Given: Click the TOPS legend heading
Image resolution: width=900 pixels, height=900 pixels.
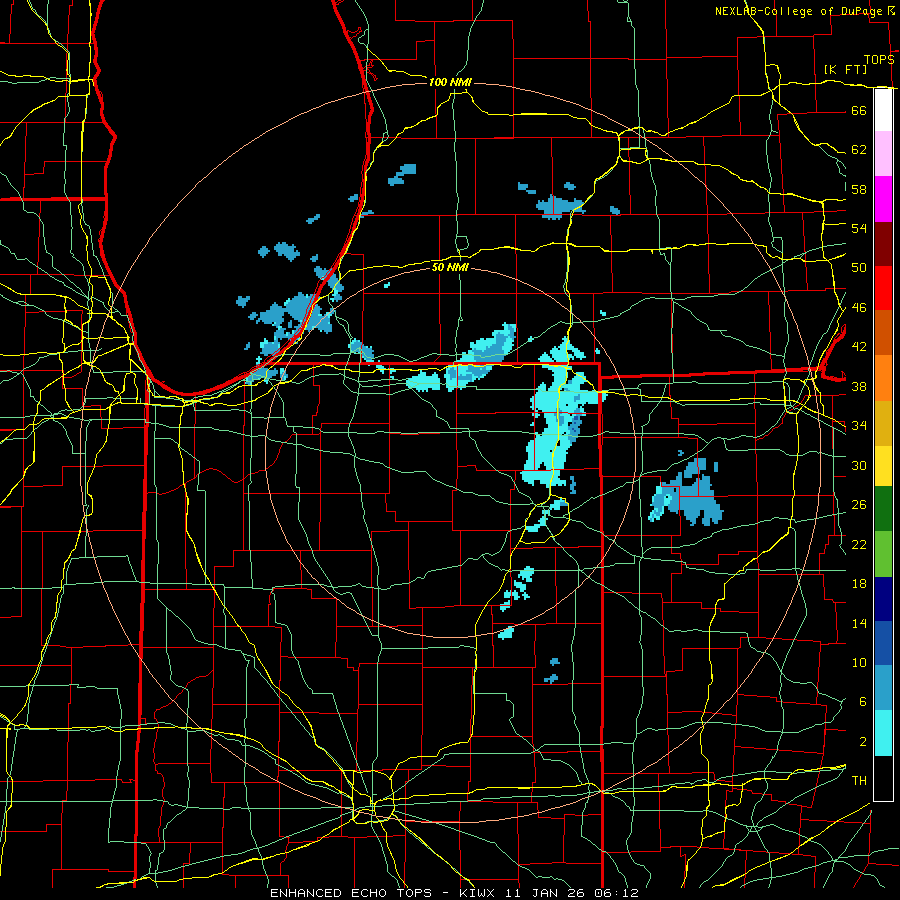Looking at the screenshot, I should 879,60.
